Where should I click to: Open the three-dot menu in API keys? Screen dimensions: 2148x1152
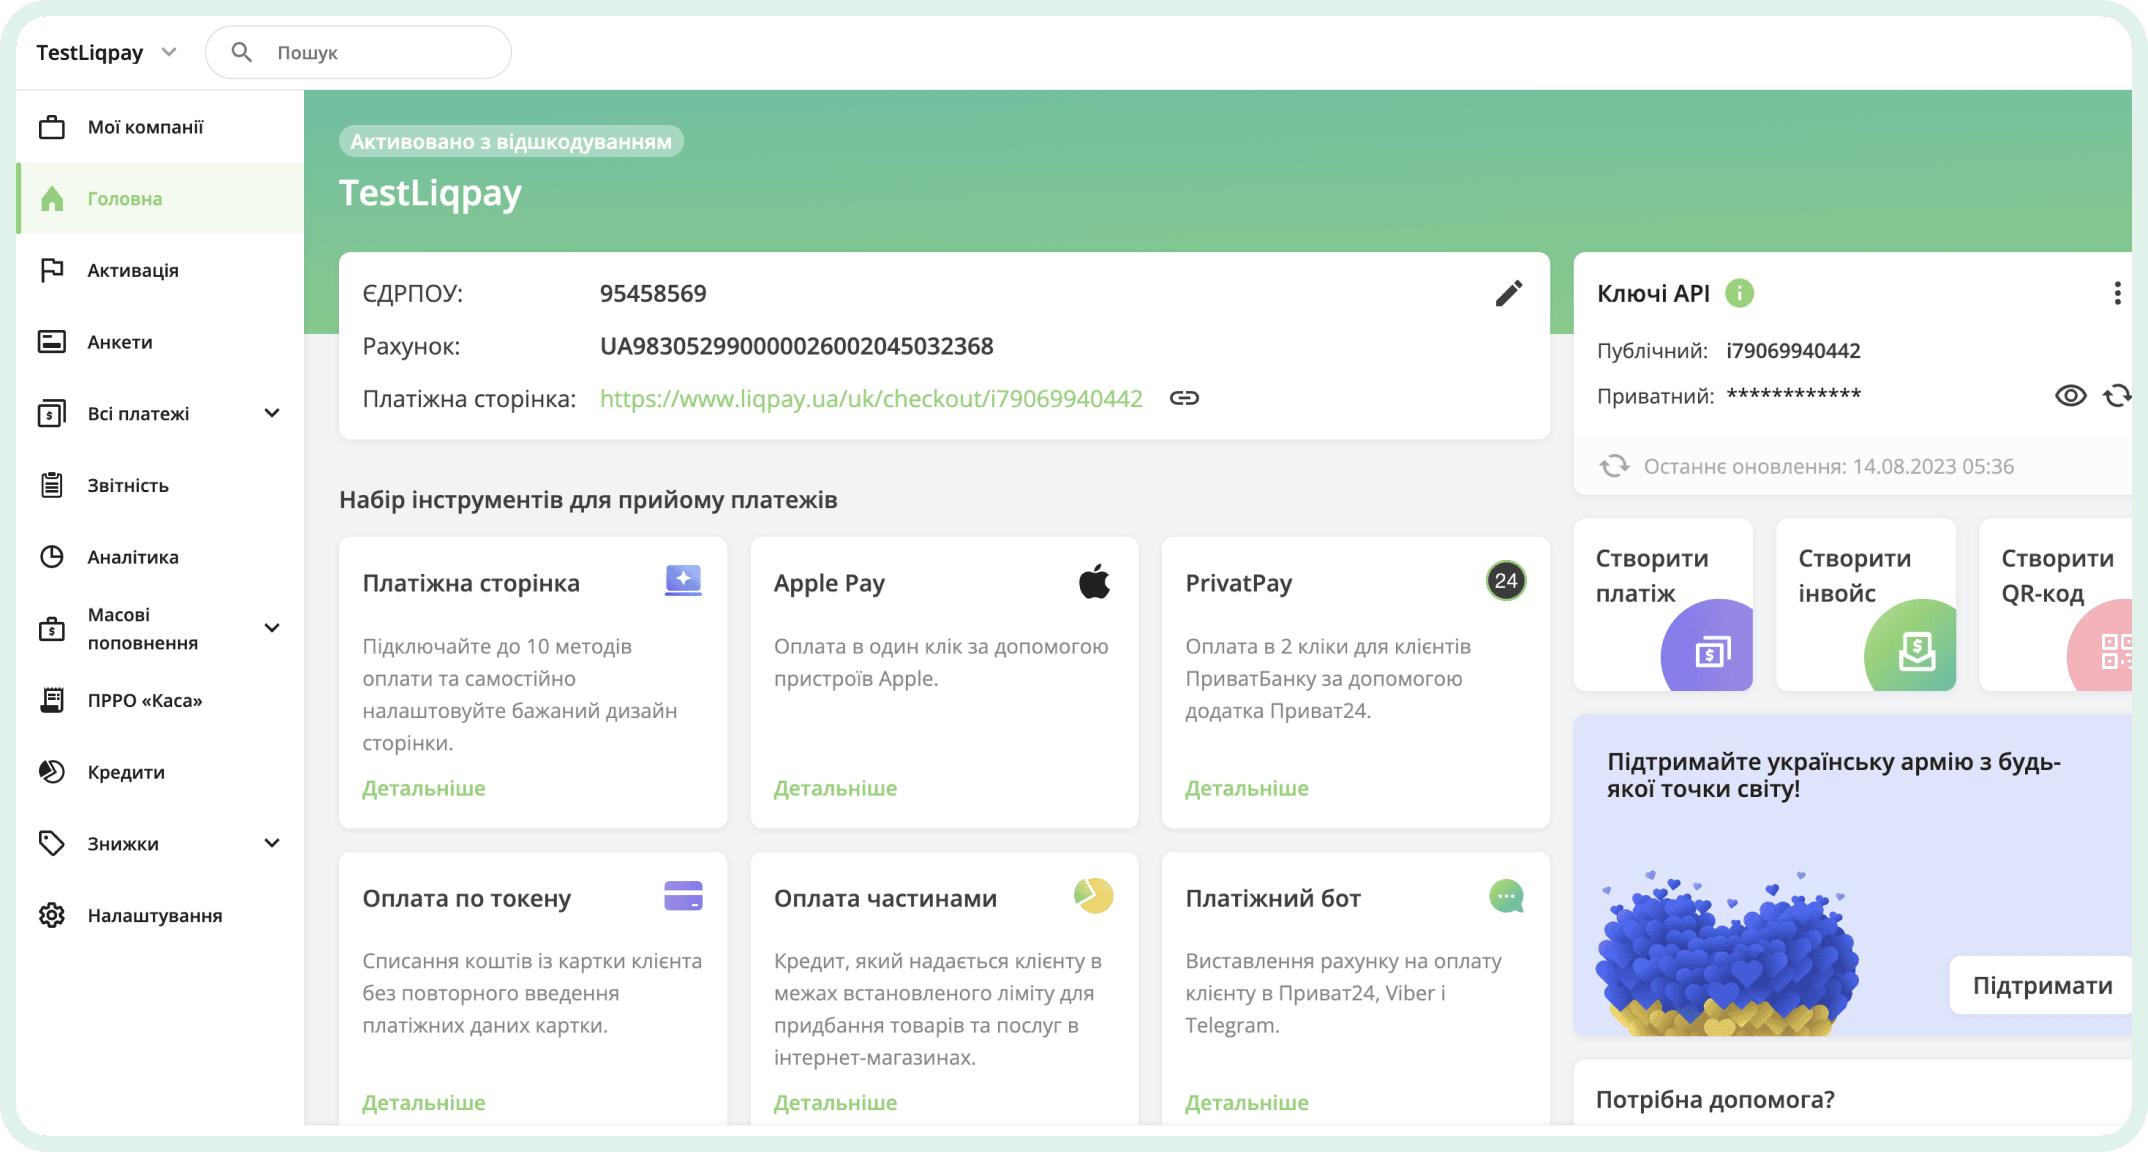click(2117, 293)
